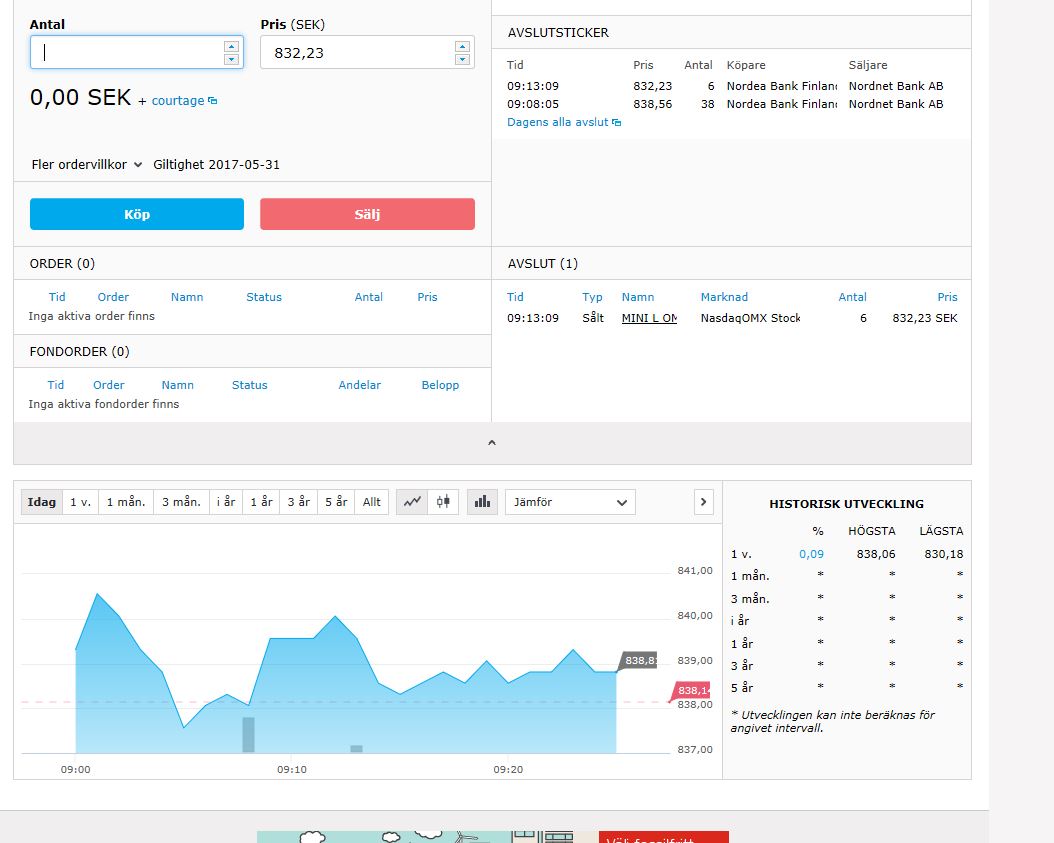Open the Jämför comparison dropdown
This screenshot has height=843, width=1054.
(570, 502)
